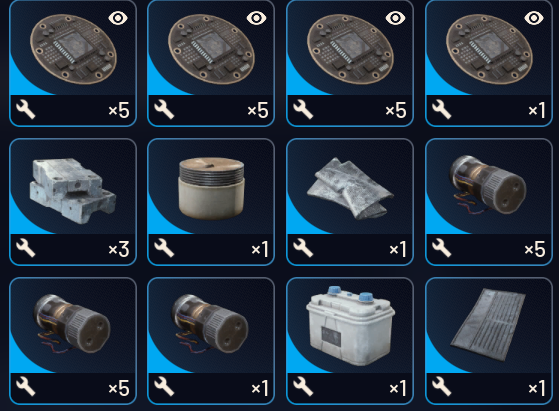559x411 pixels.
Task: Select the gray metal block x3 item
Action: [x=73, y=202]
